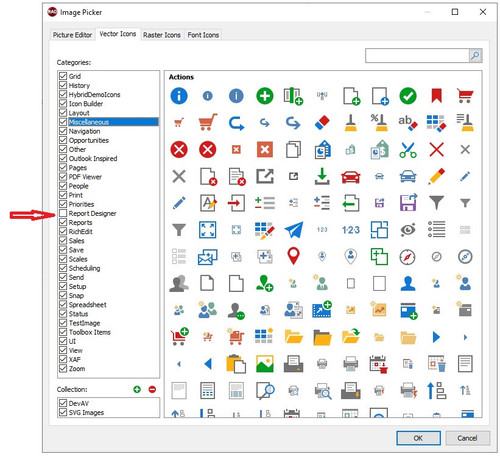Choose the dark closed folder icon
This screenshot has height=456, width=500.
[x=322, y=337]
